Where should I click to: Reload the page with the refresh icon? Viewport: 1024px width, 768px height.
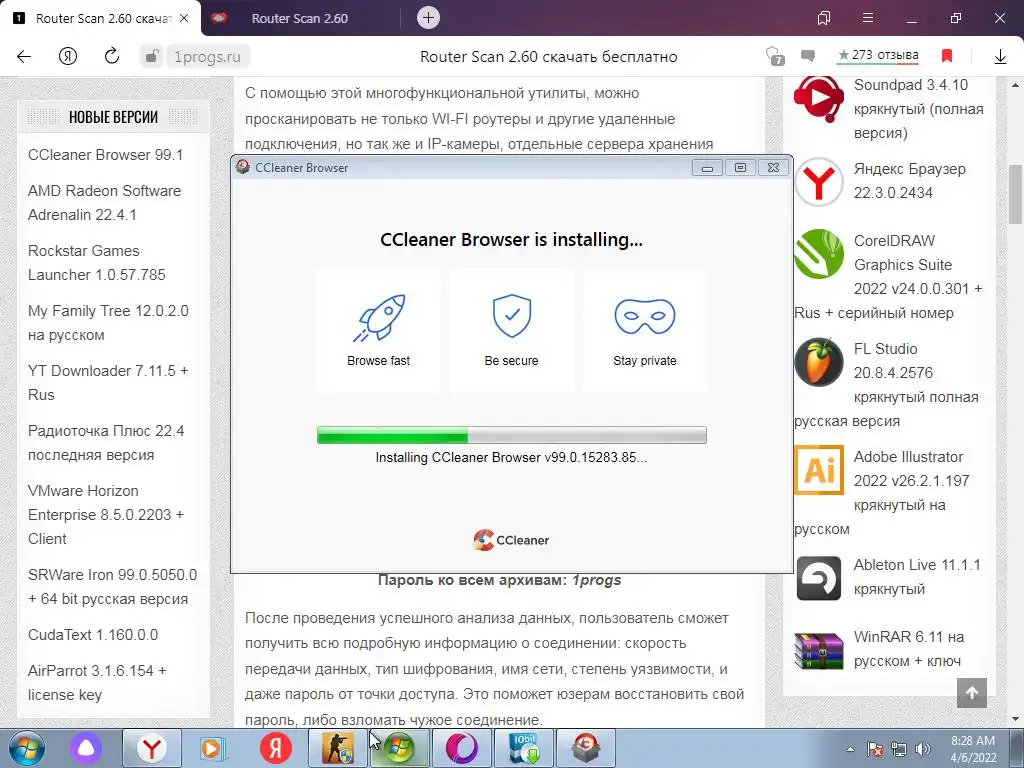coord(112,56)
